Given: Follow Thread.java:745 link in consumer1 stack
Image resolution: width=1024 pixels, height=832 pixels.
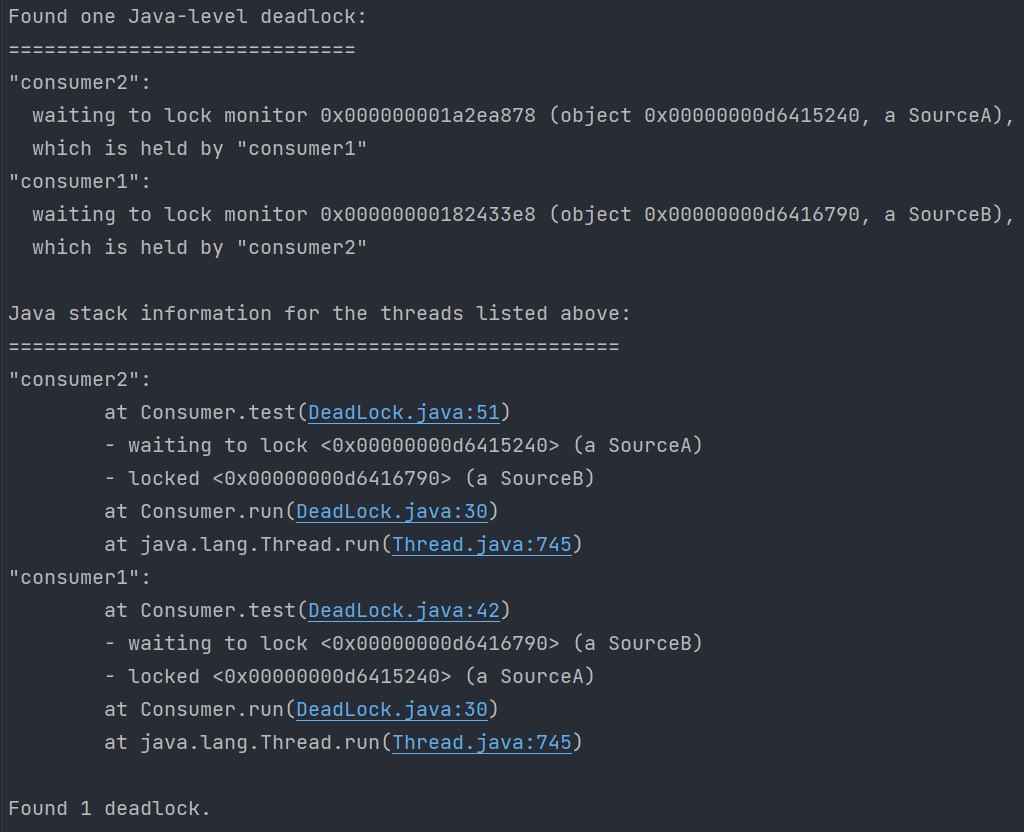Looking at the screenshot, I should click(482, 742).
